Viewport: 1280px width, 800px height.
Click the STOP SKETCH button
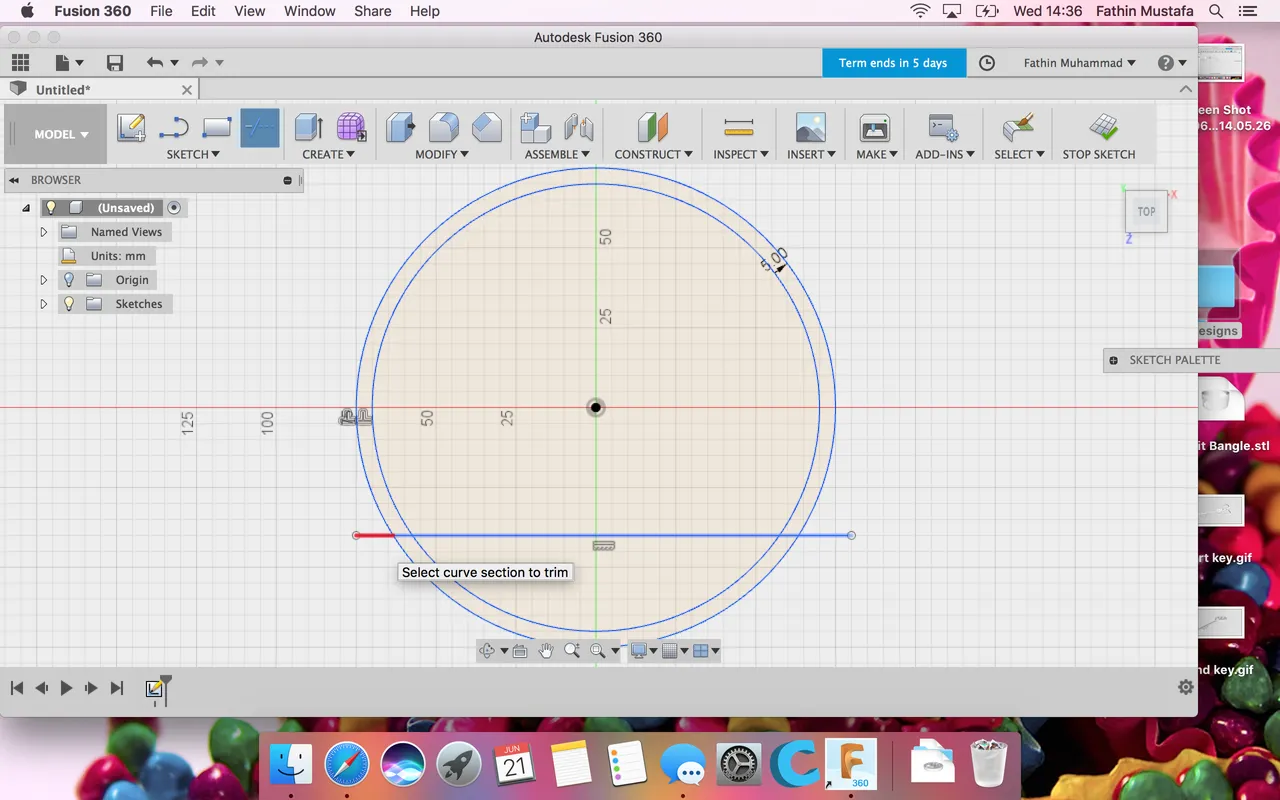tap(1099, 136)
